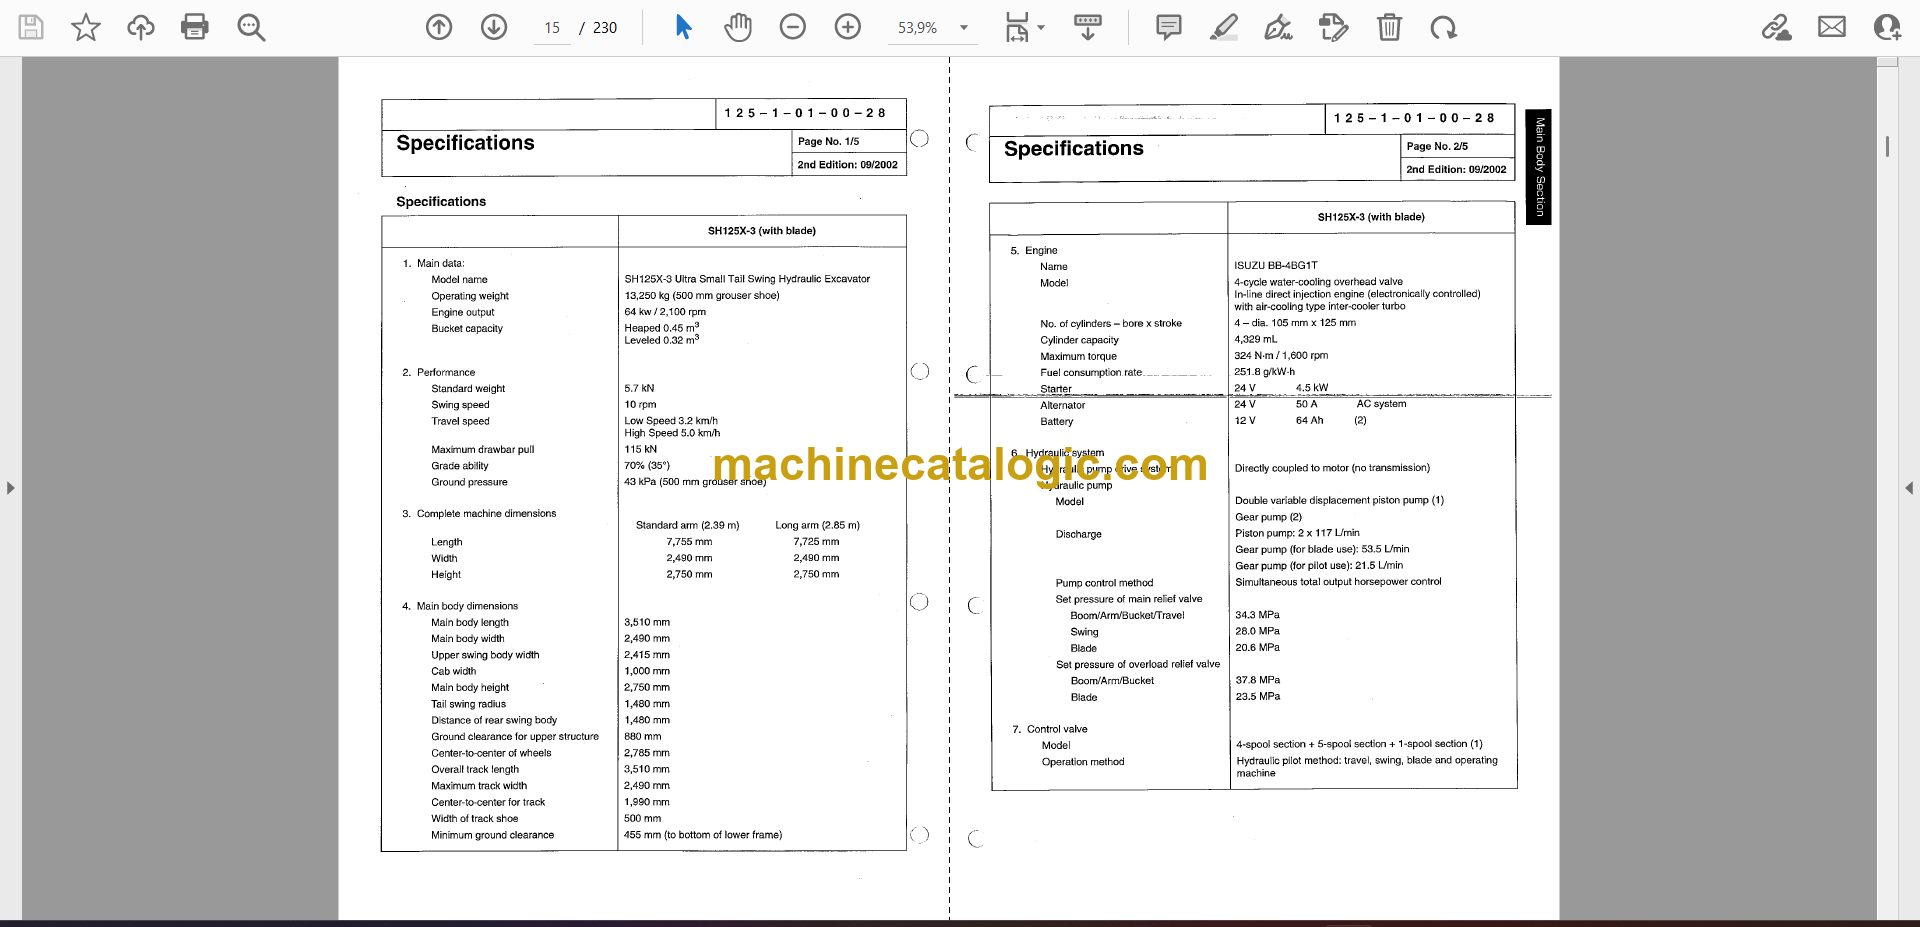
Task: Click the stamp edit tool icon
Action: (x=1333, y=27)
